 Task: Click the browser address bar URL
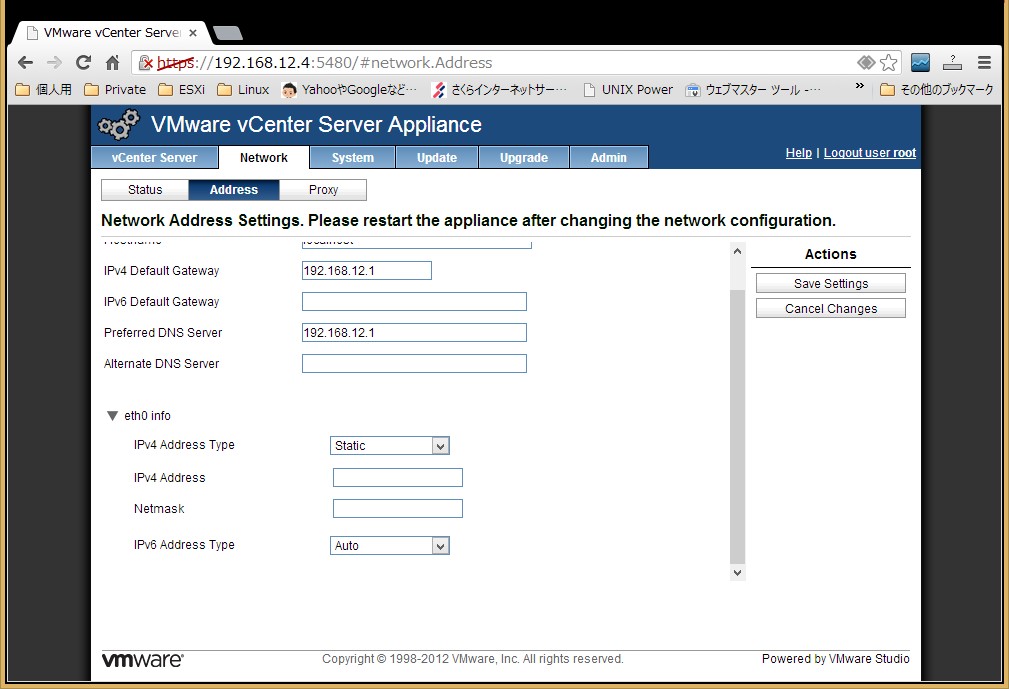pyautogui.click(x=324, y=62)
